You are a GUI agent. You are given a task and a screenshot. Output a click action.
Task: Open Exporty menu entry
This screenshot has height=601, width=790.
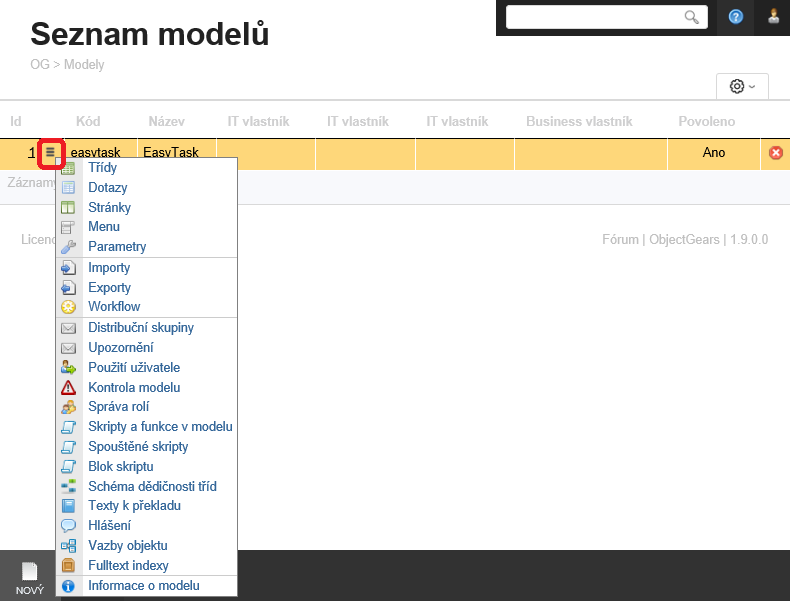tap(109, 288)
